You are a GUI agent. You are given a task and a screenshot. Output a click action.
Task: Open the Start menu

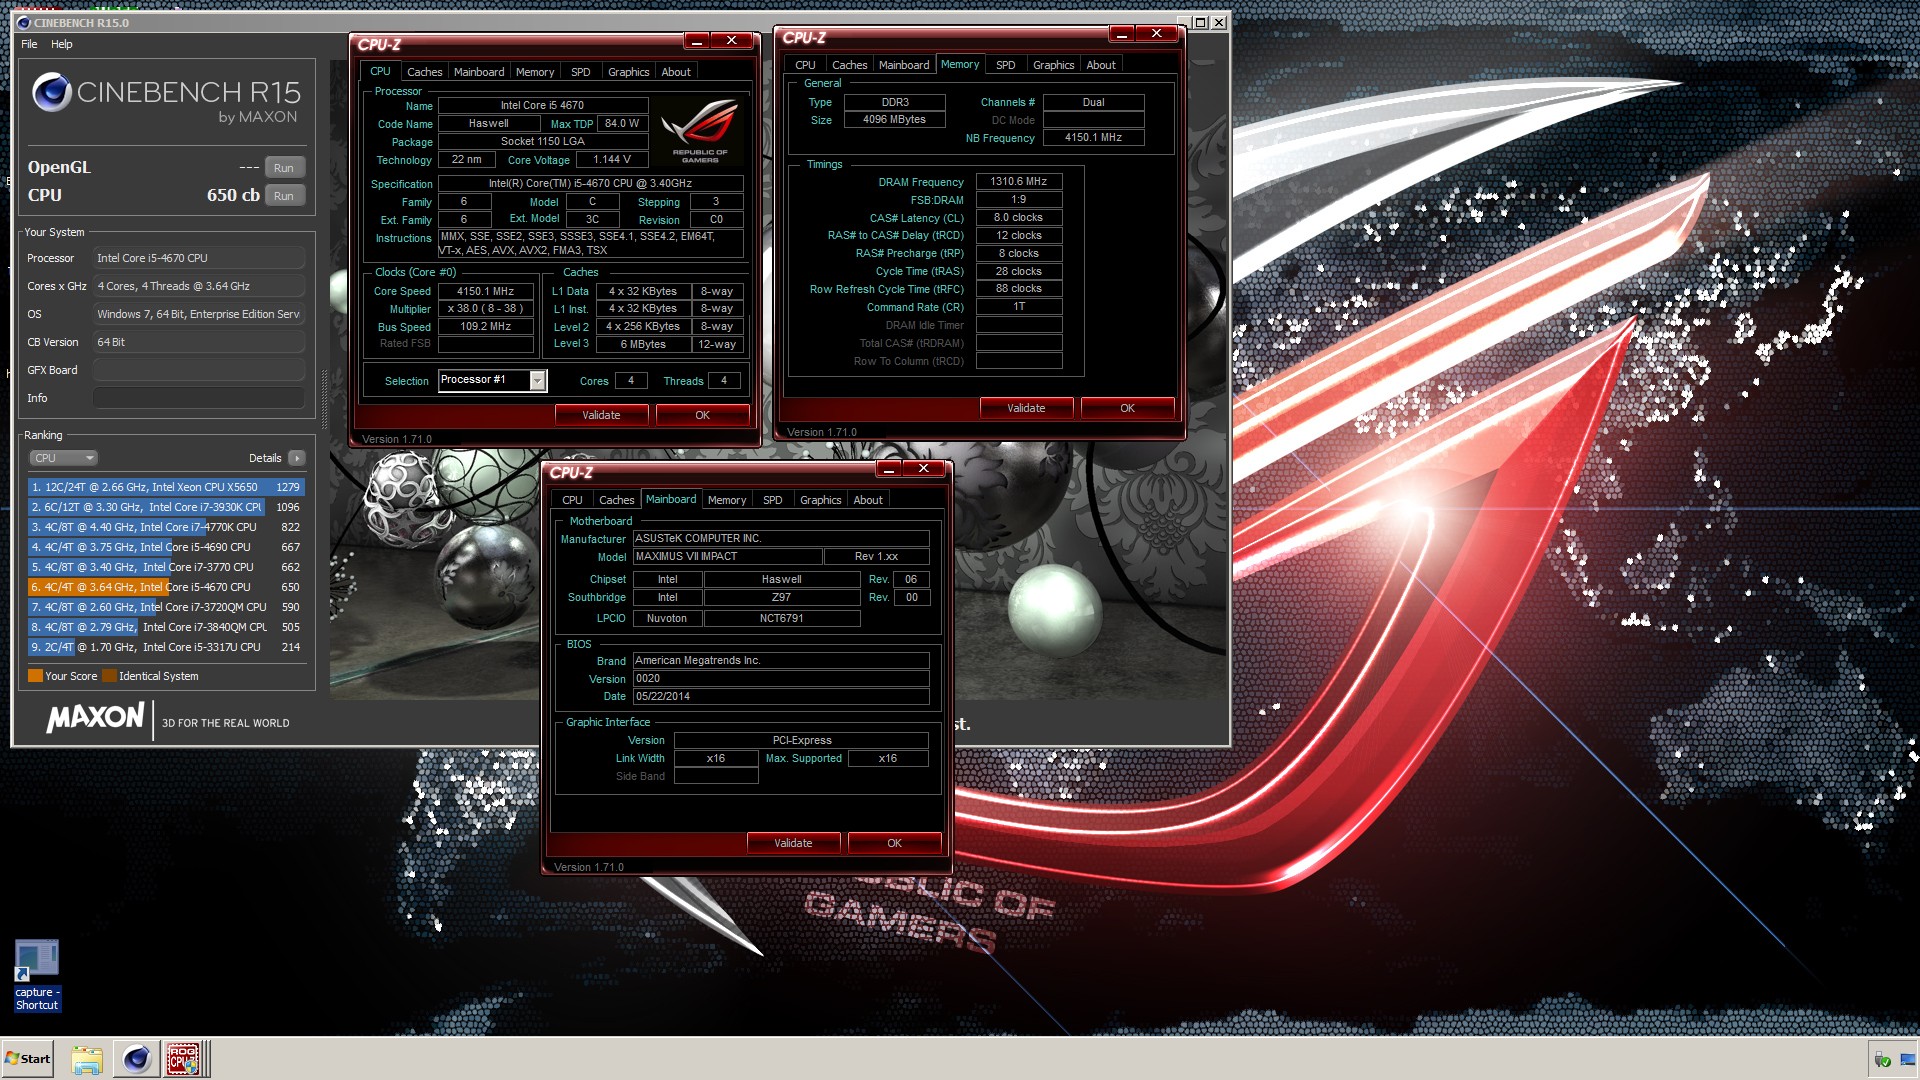(28, 1059)
